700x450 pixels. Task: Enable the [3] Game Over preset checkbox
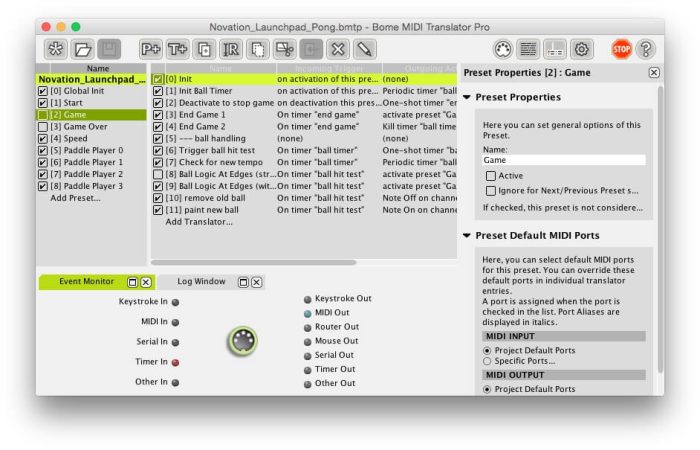coord(43,127)
